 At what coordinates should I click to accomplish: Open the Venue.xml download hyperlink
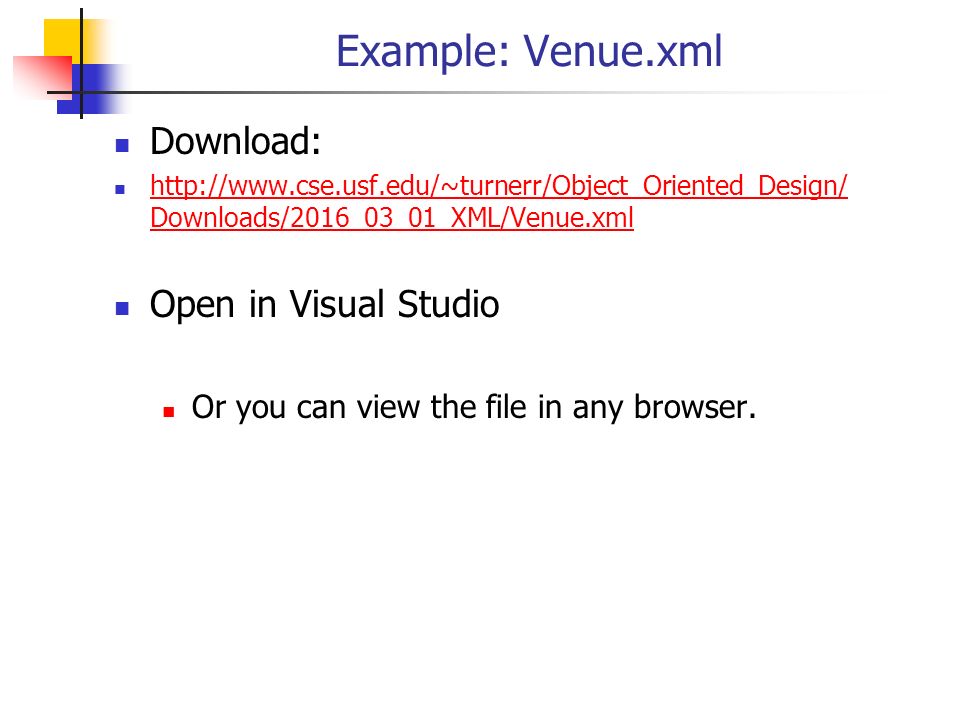click(x=498, y=201)
